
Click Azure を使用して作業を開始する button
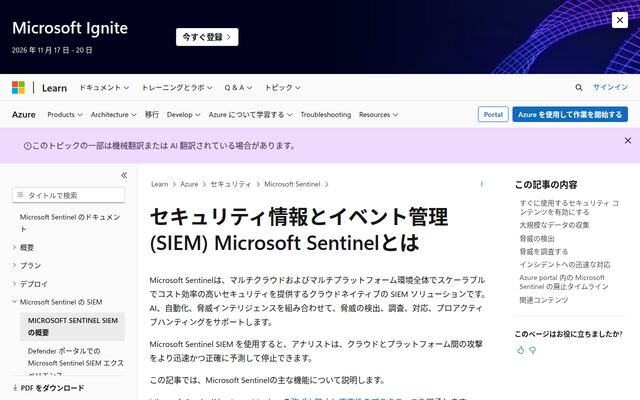(570, 114)
